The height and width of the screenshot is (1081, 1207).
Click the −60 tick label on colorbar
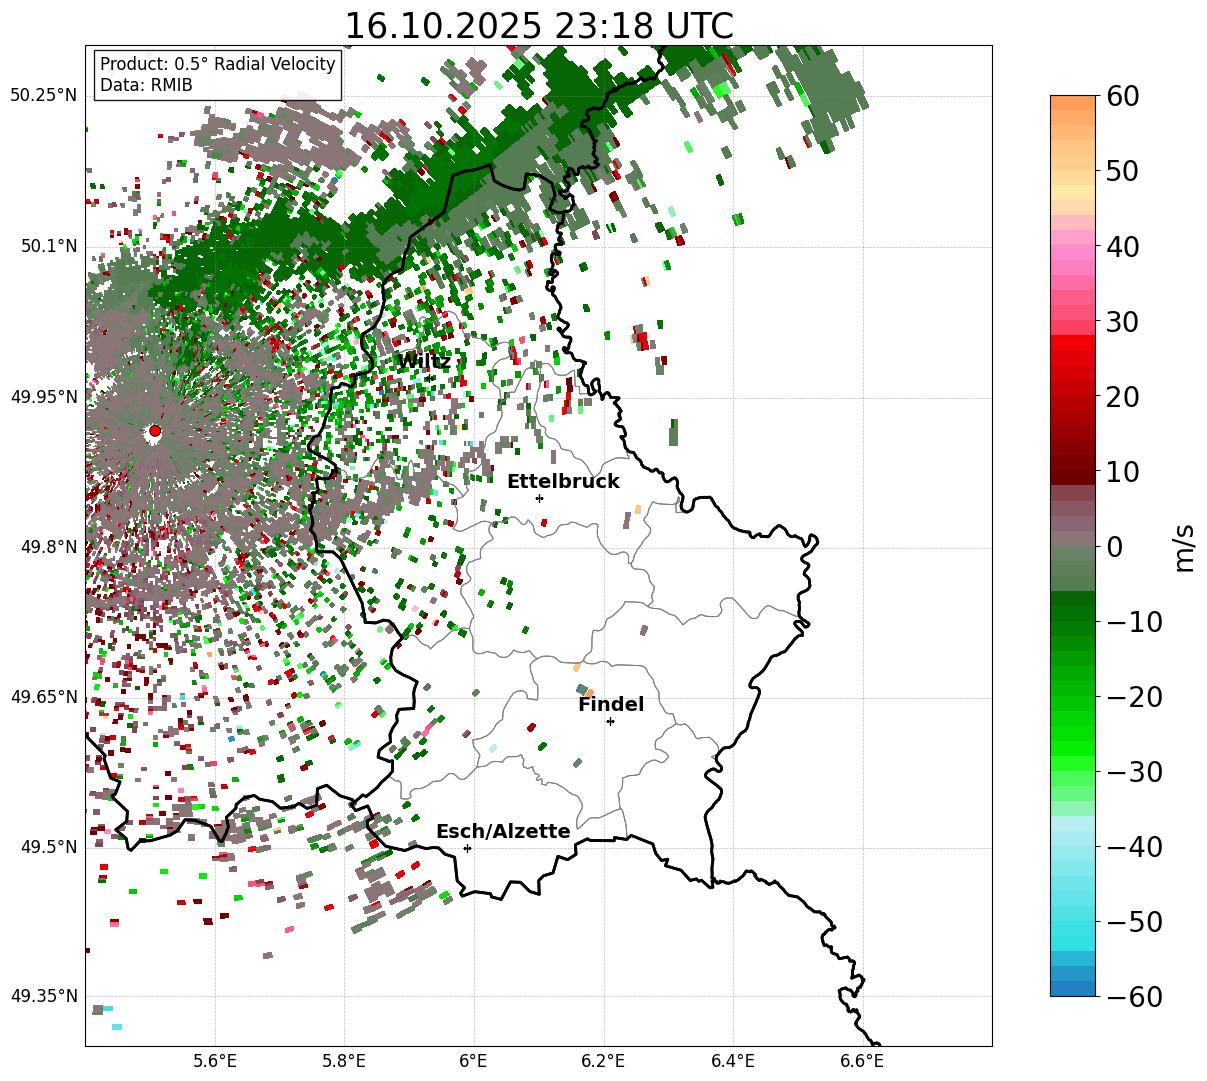pyautogui.click(x=1134, y=997)
